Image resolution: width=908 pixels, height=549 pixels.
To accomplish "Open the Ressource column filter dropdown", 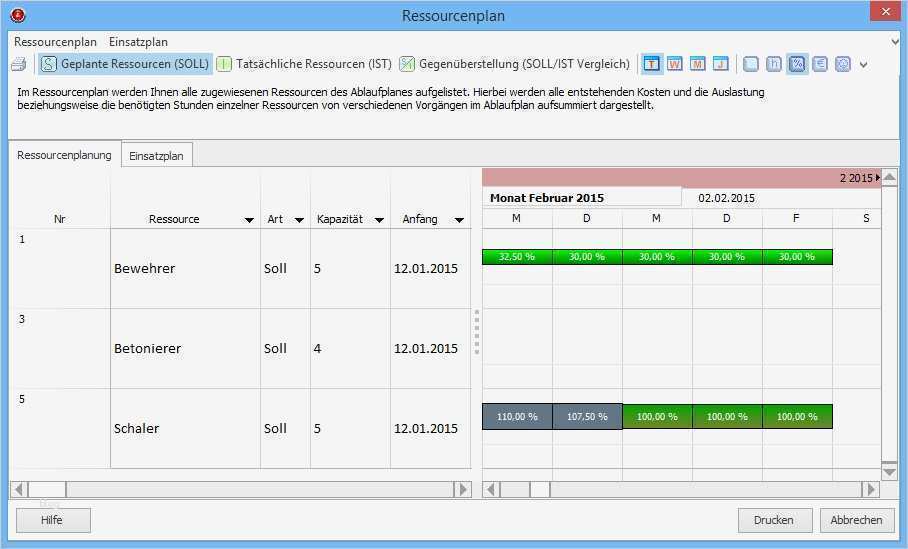I will [x=249, y=219].
